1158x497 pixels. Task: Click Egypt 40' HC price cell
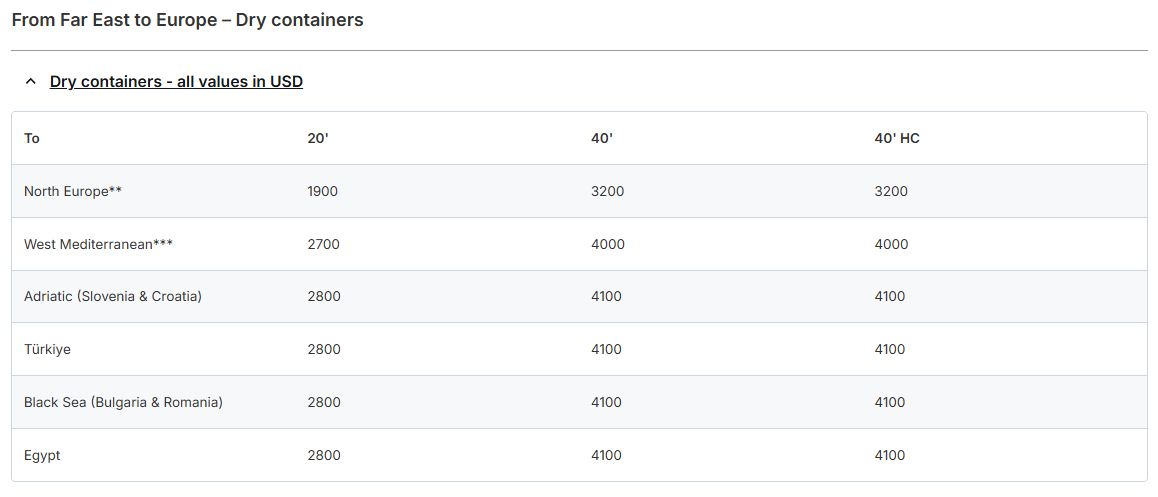click(890, 456)
